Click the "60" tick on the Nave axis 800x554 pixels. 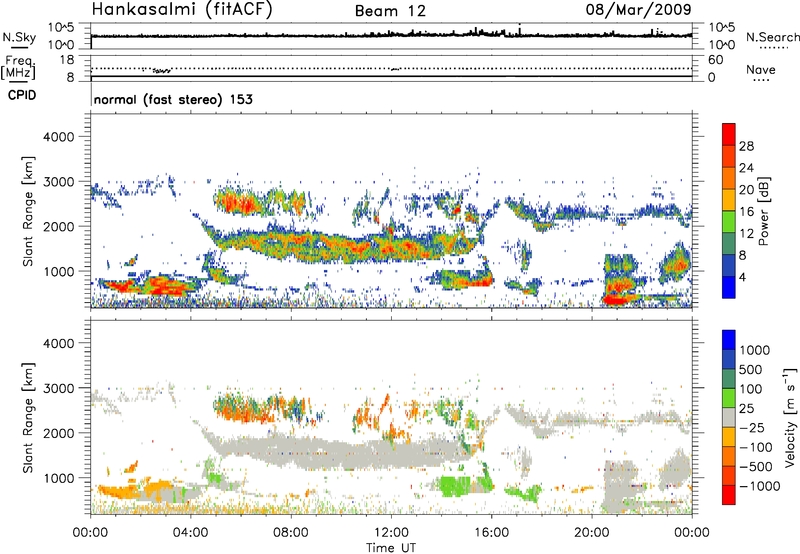point(715,60)
